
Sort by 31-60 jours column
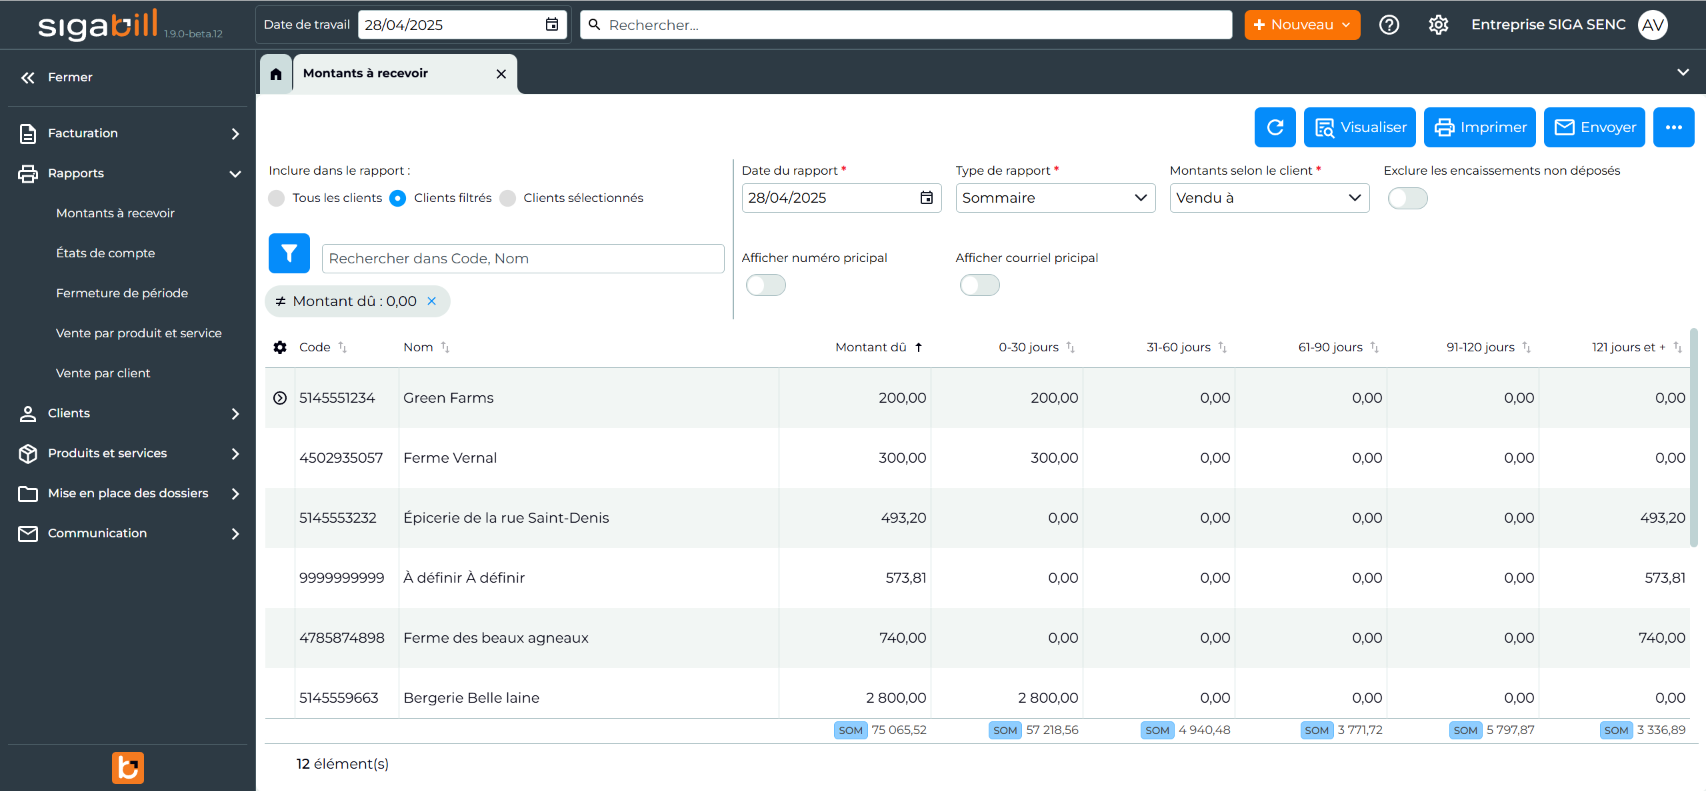coord(1222,347)
